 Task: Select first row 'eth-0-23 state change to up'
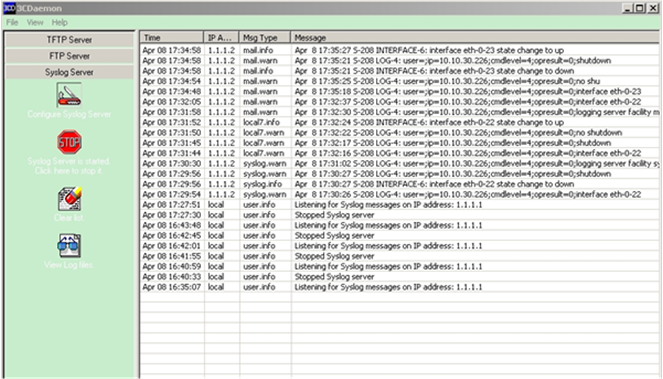400,50
